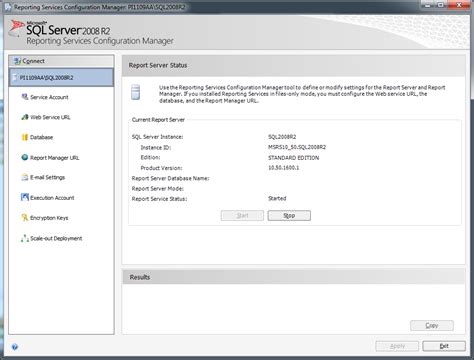Click the Report Manager URL globe icon

pos(25,157)
